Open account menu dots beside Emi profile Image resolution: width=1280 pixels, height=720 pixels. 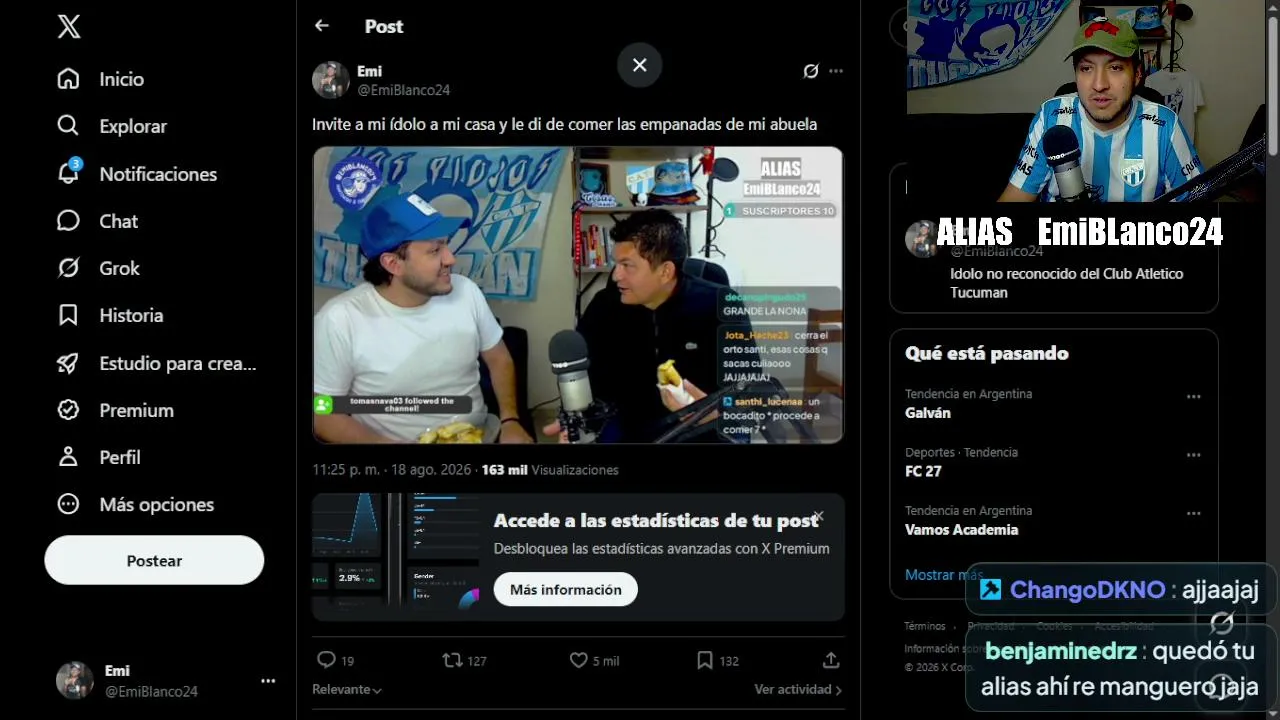coord(268,681)
